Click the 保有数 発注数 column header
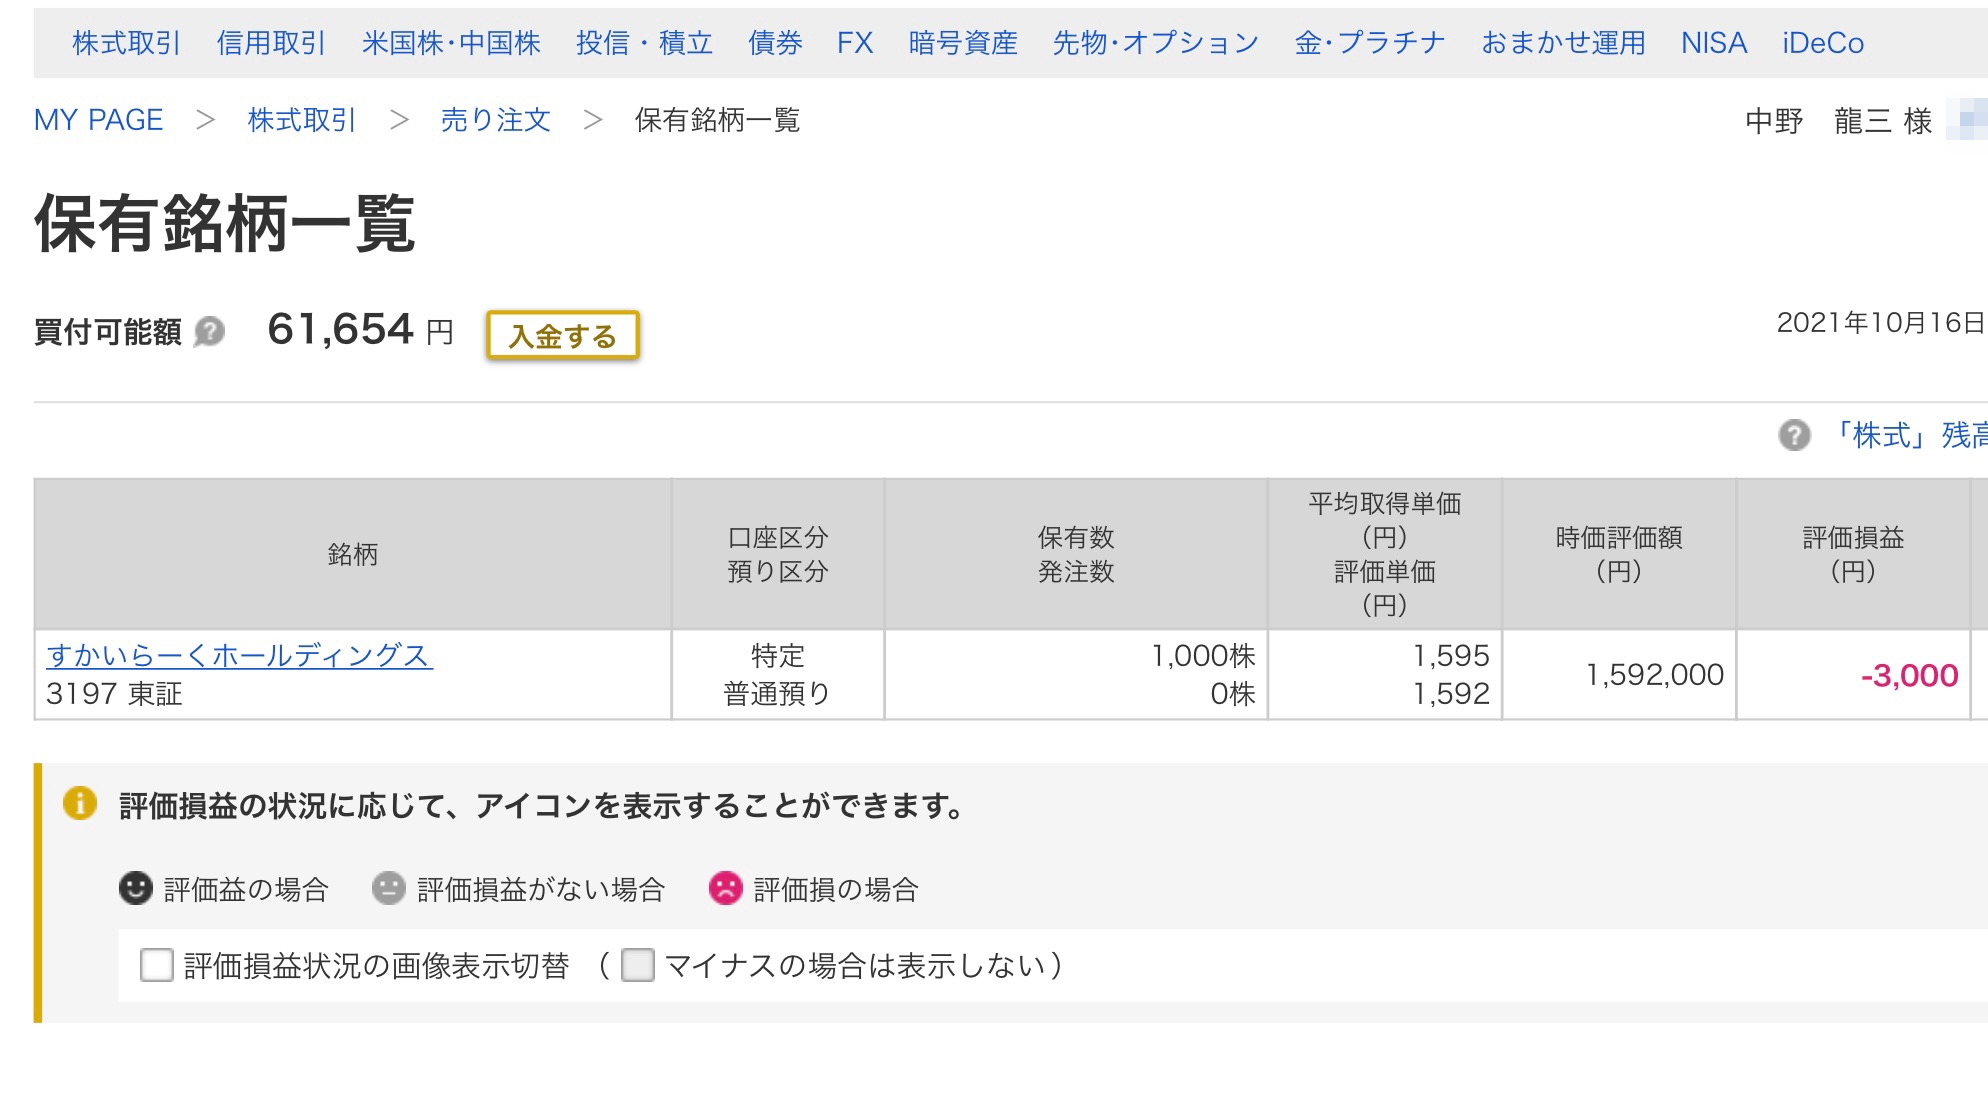Image resolution: width=1988 pixels, height=1106 pixels. pos(1076,554)
